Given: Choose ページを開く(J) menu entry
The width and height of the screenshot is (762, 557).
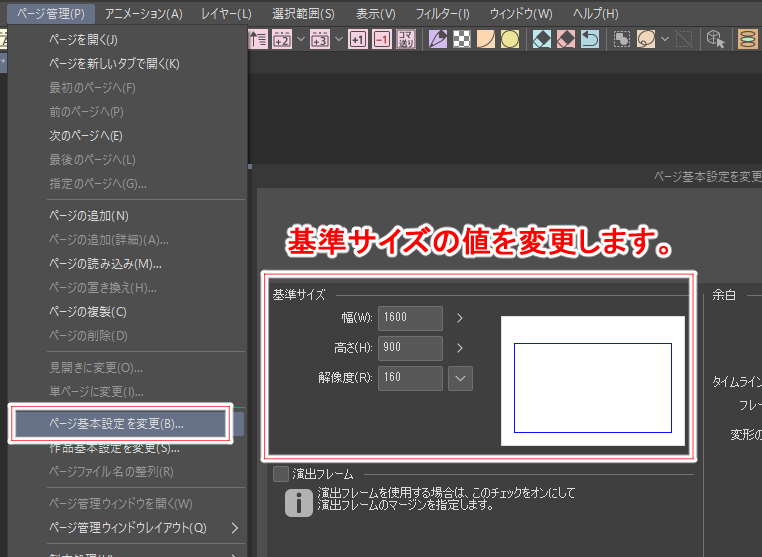Looking at the screenshot, I should click(129, 40).
